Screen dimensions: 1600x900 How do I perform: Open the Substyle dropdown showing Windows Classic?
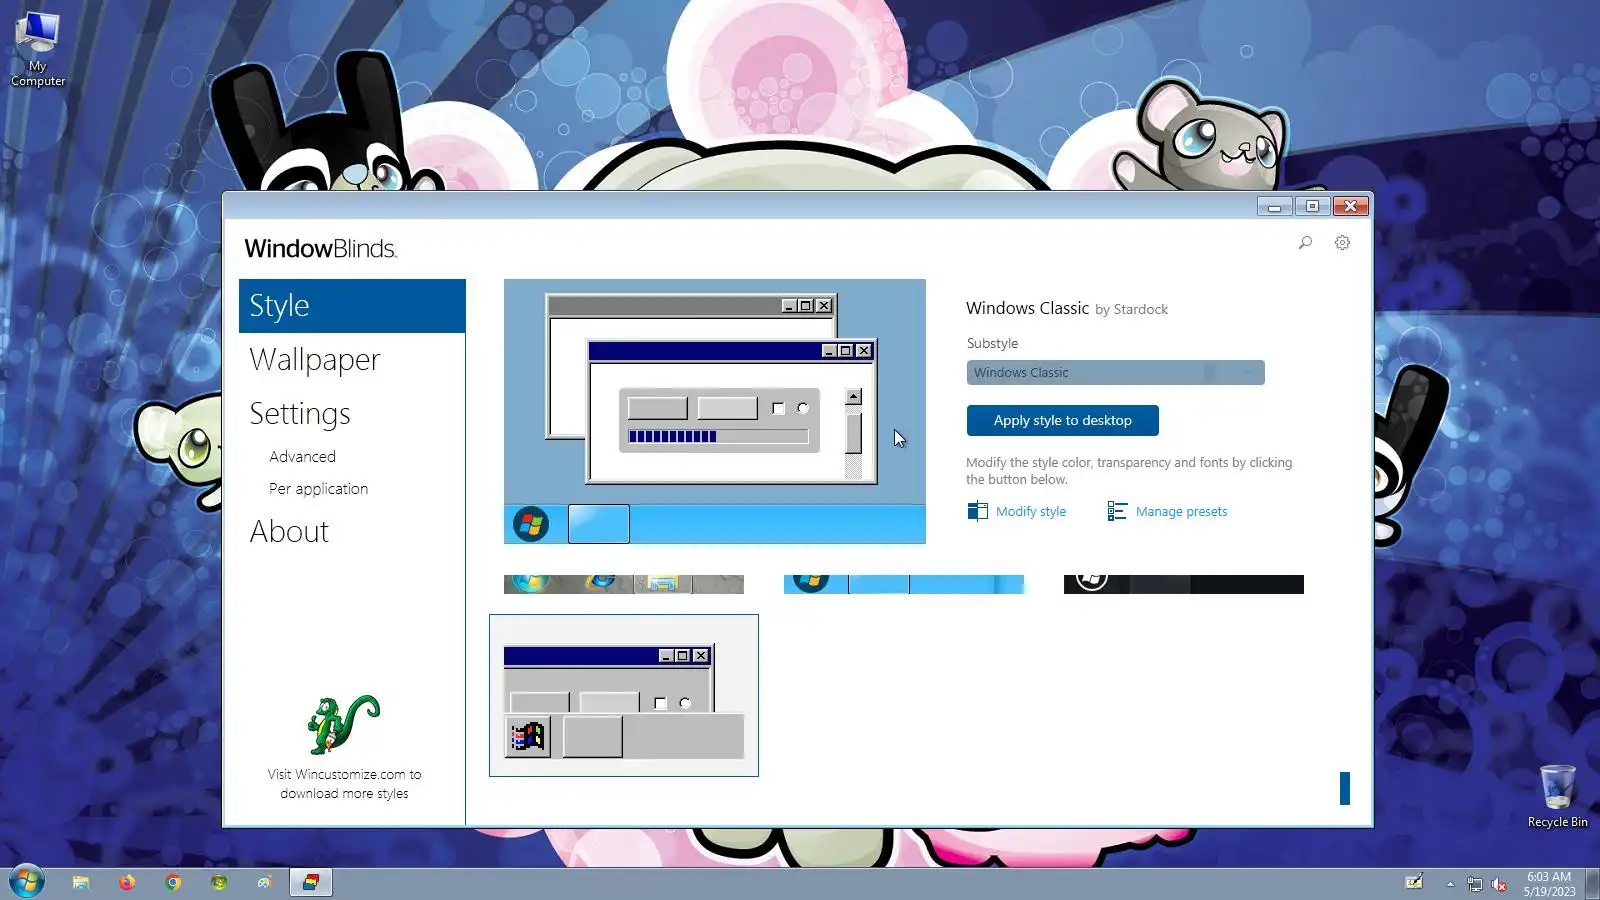coord(1115,372)
